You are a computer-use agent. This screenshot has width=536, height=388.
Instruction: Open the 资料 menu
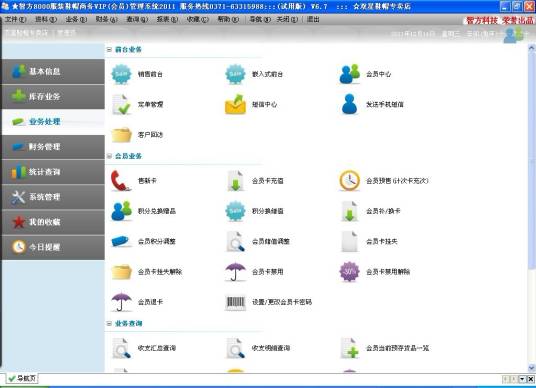46,19
